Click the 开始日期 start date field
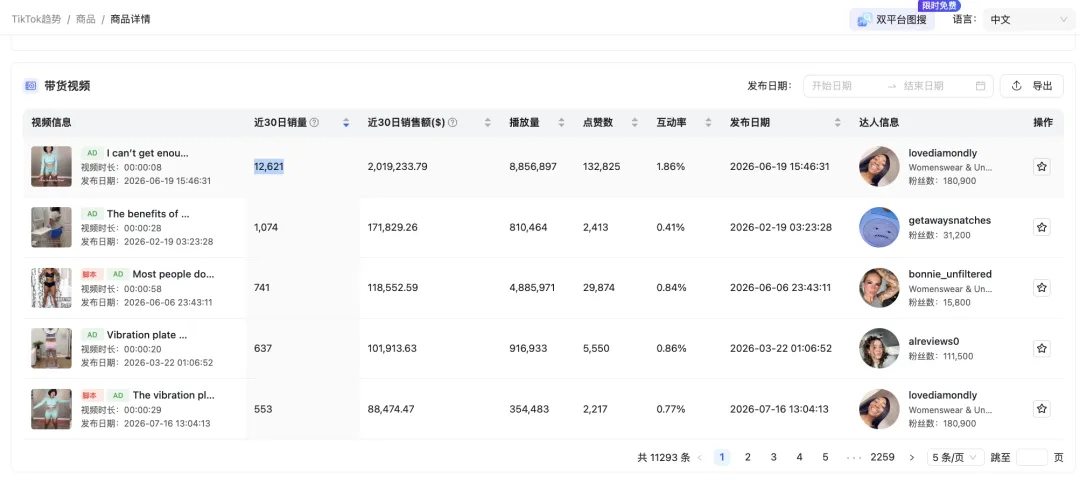1080x482 pixels. (844, 86)
